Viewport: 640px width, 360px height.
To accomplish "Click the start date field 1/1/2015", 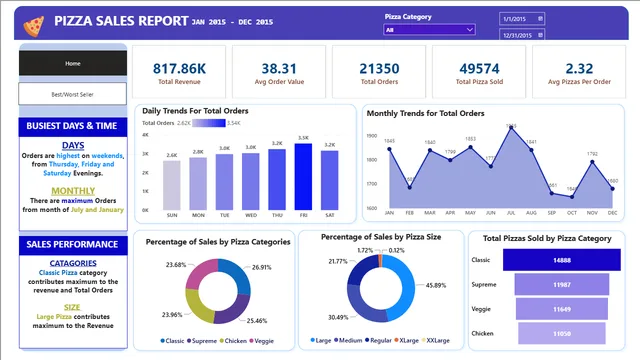I will point(522,19).
